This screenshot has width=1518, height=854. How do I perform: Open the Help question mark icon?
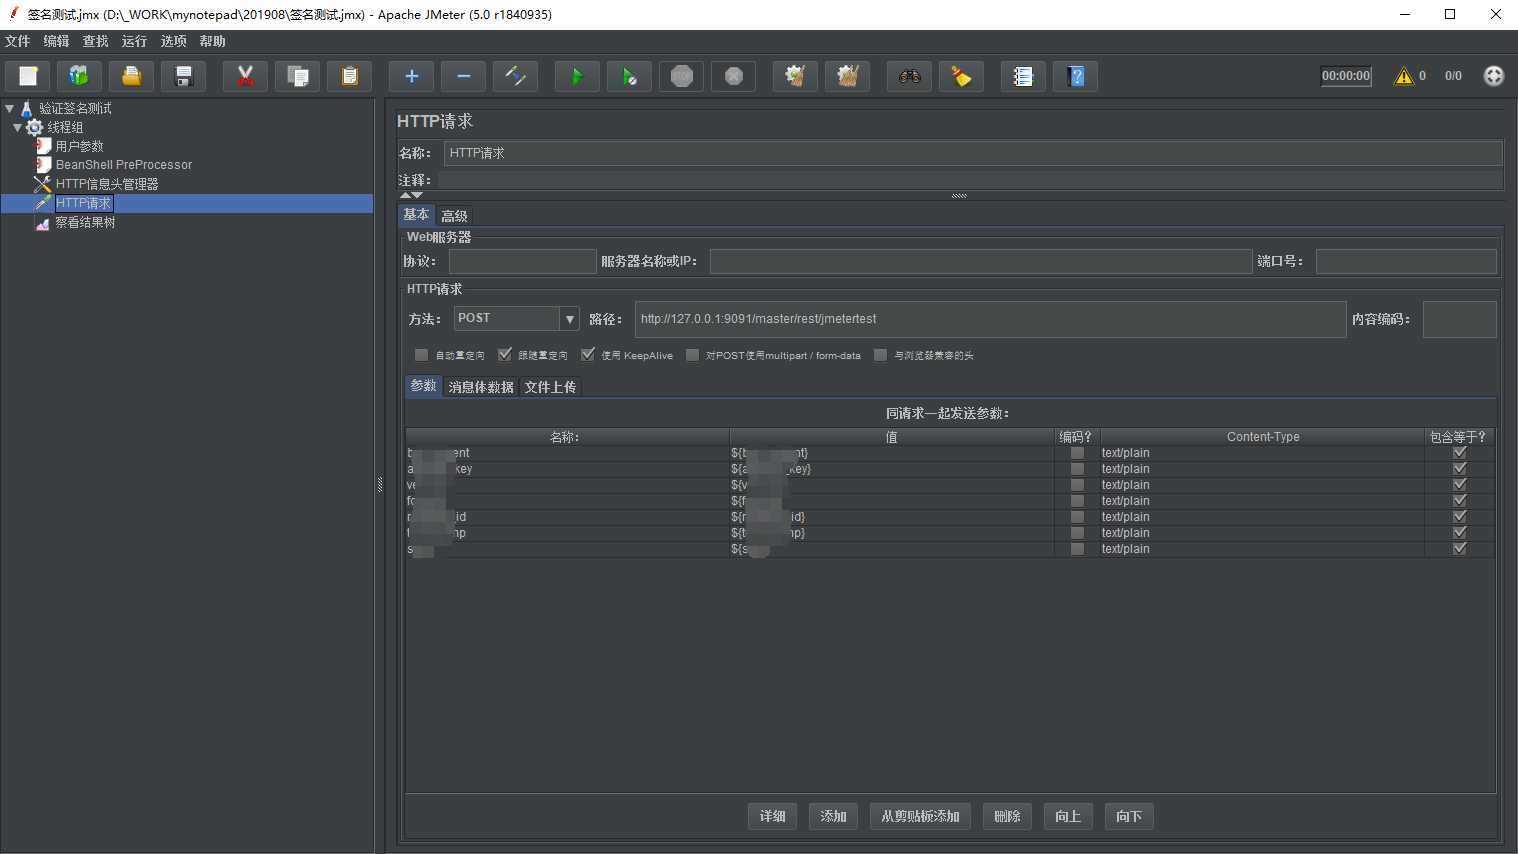1075,76
